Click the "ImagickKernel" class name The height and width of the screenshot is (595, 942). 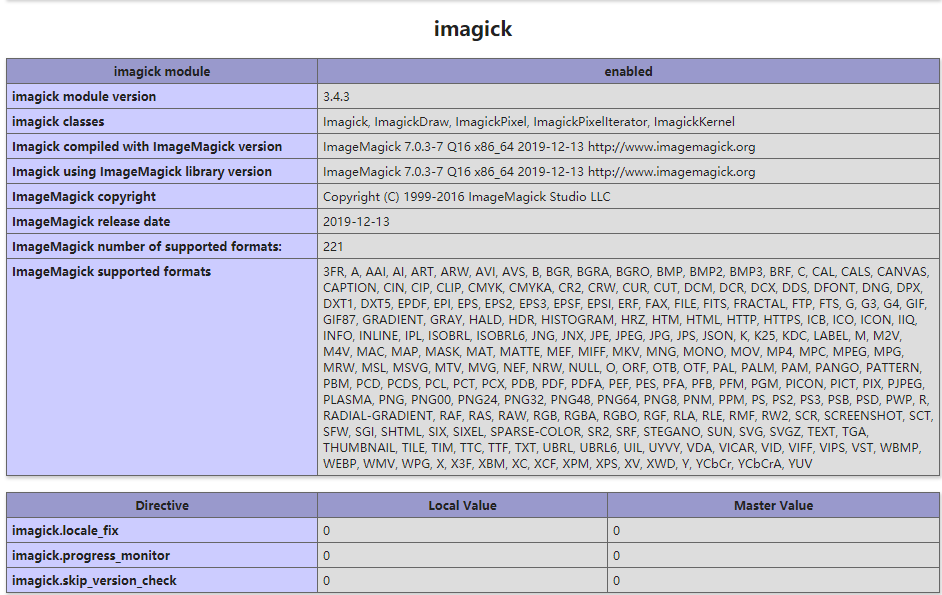694,122
